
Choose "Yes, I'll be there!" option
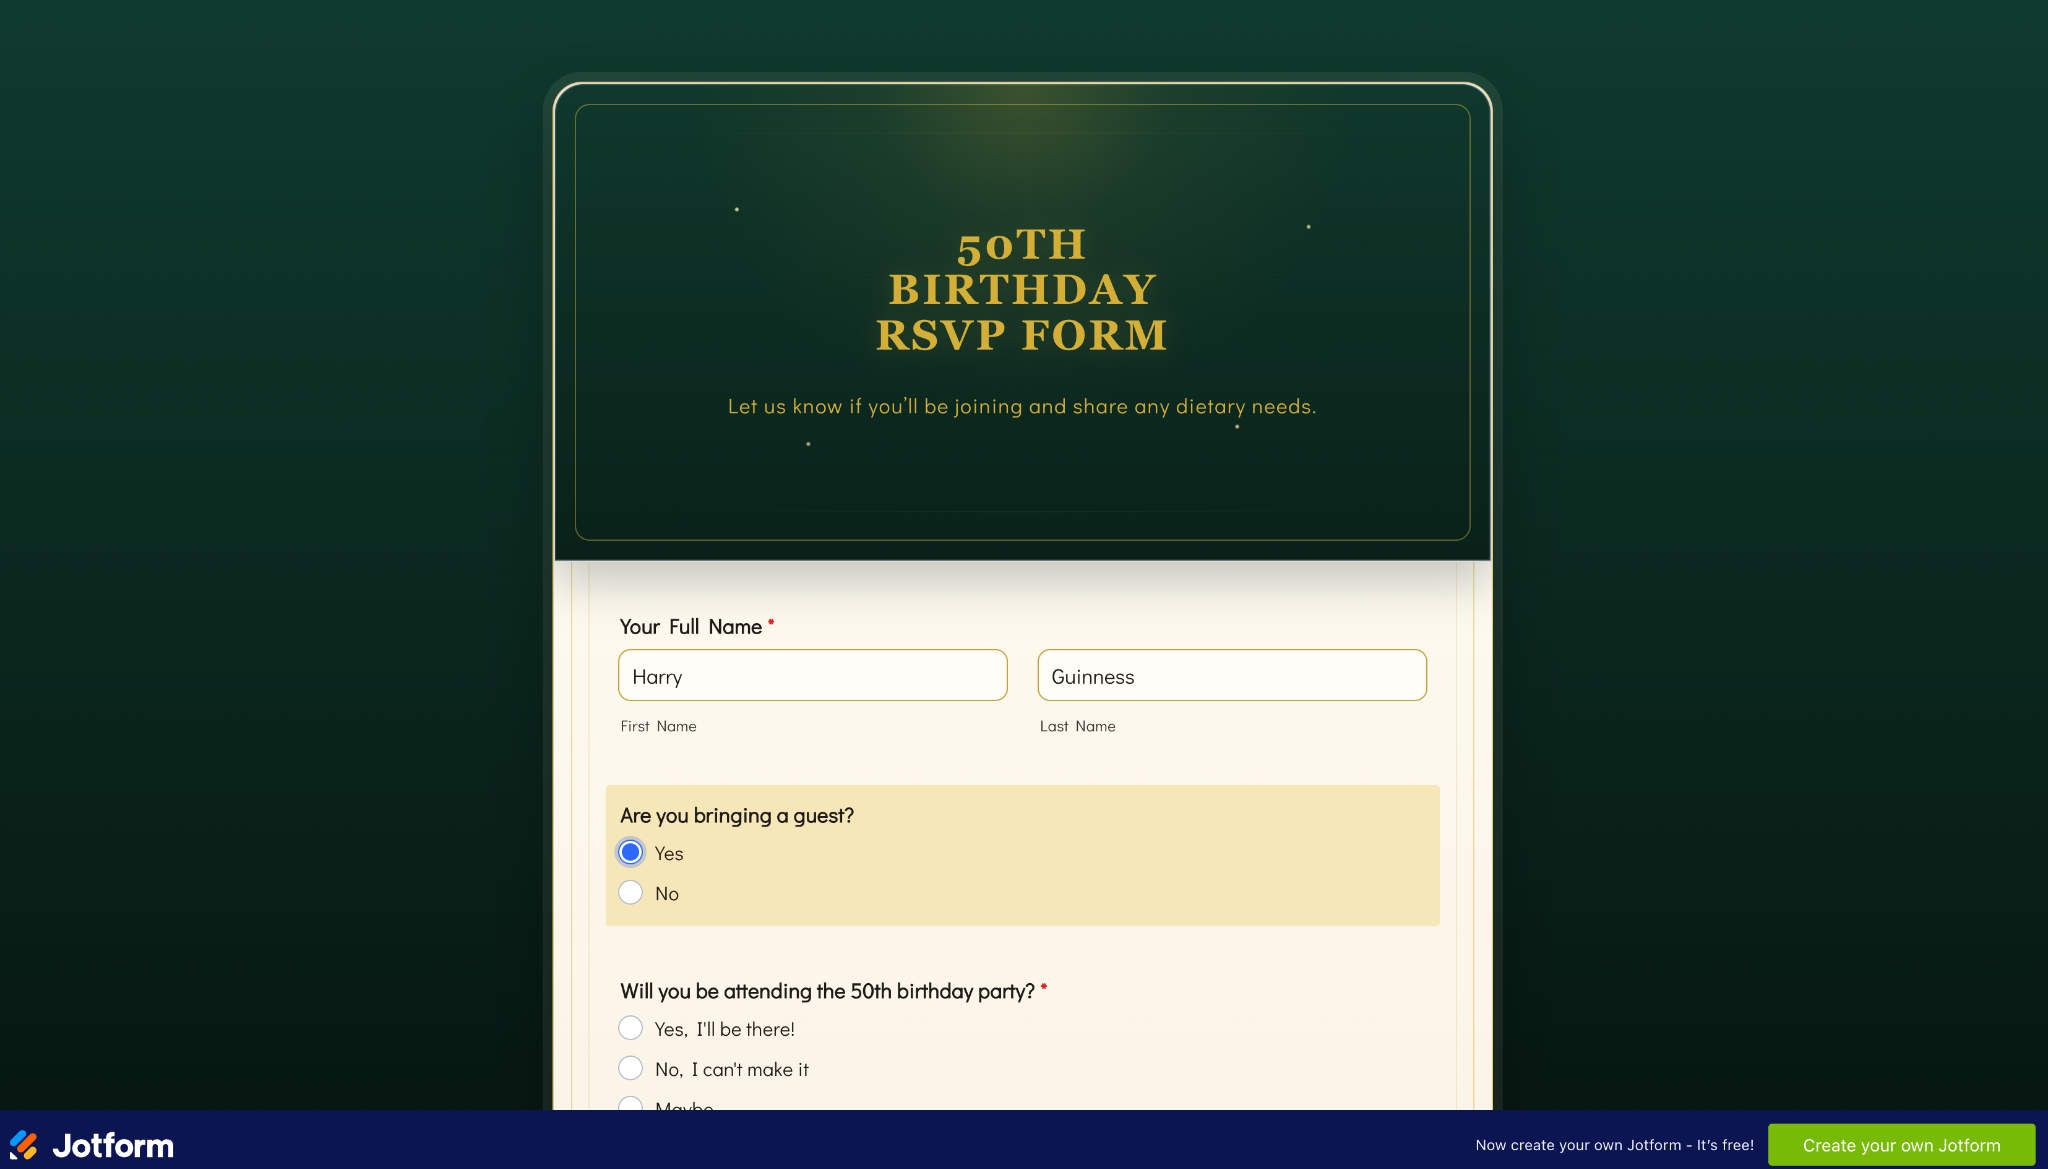(x=630, y=1029)
